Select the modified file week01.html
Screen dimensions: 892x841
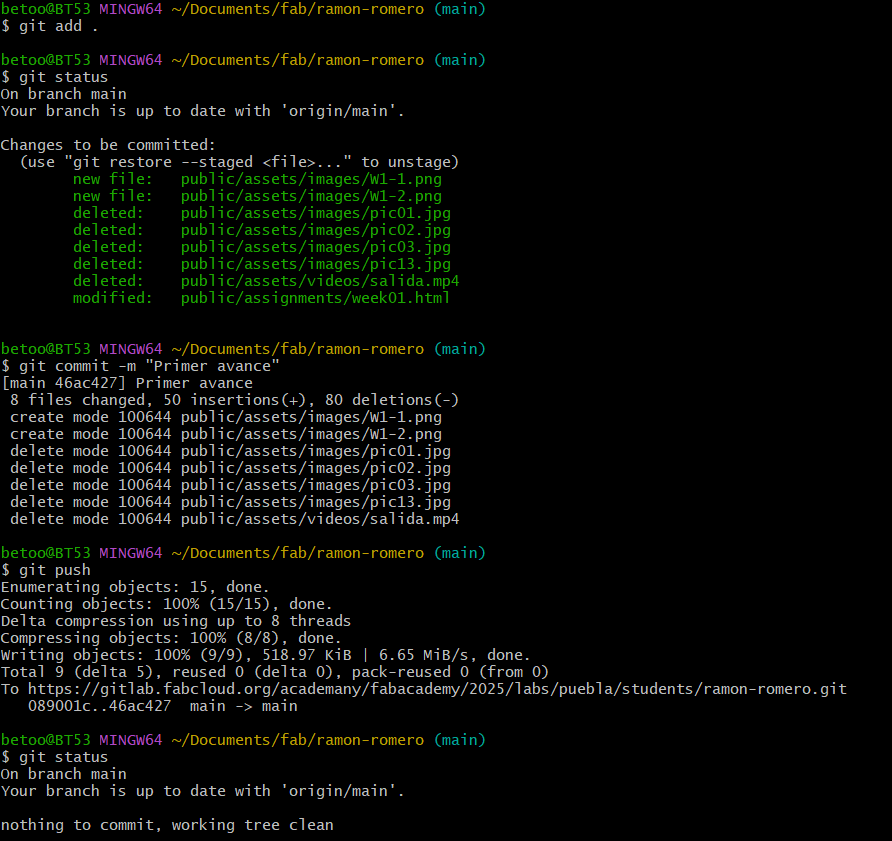pos(314,298)
